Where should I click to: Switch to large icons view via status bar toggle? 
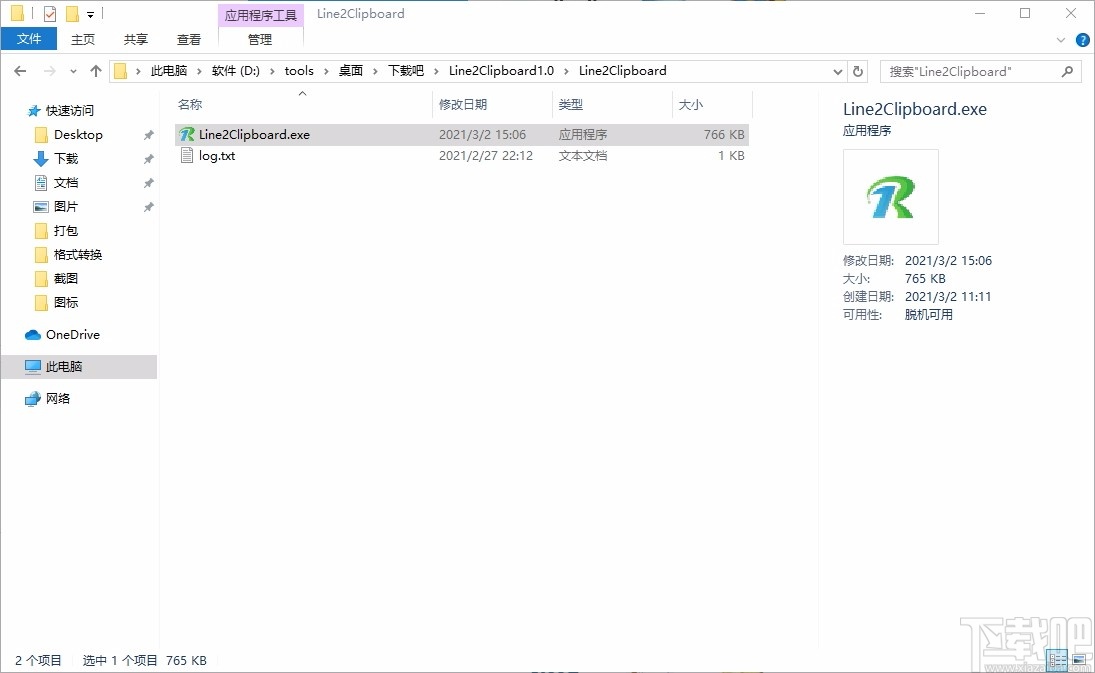(x=1080, y=659)
